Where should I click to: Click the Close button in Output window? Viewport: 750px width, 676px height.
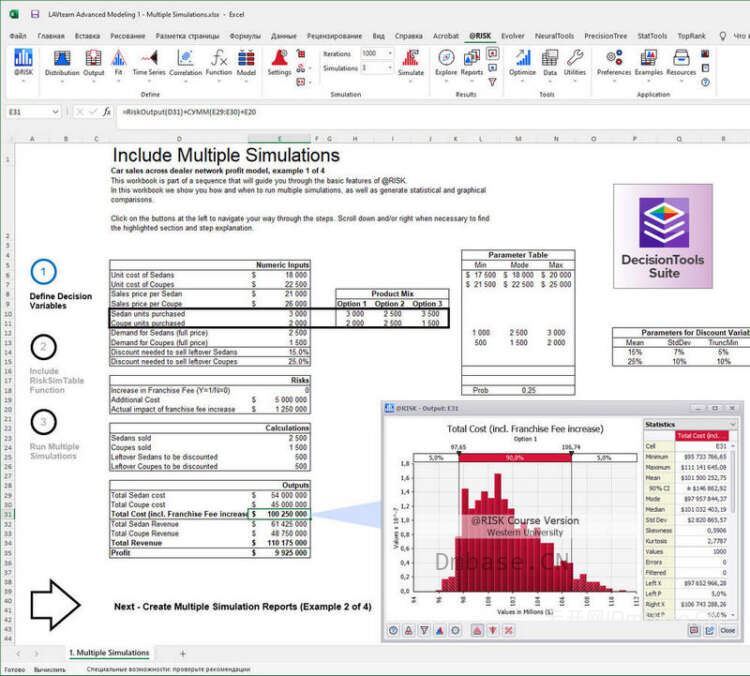click(727, 631)
